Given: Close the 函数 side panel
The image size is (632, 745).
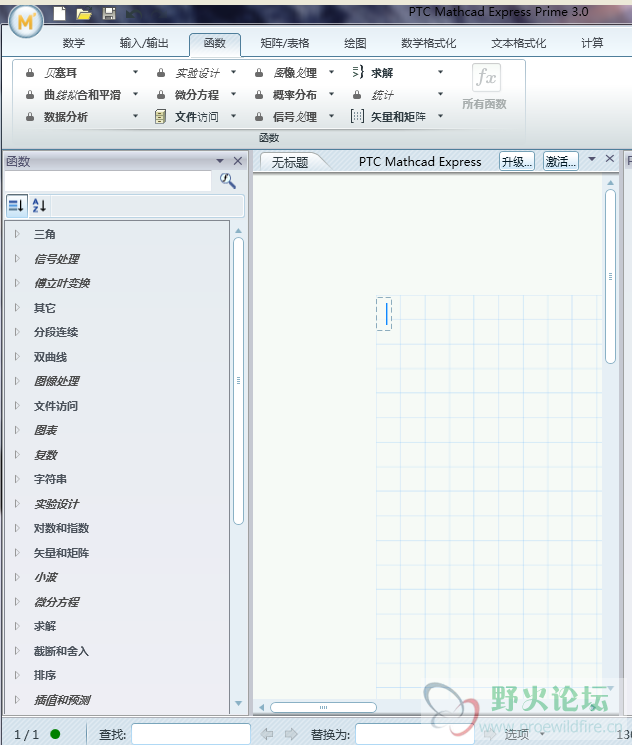Looking at the screenshot, I should (238, 161).
